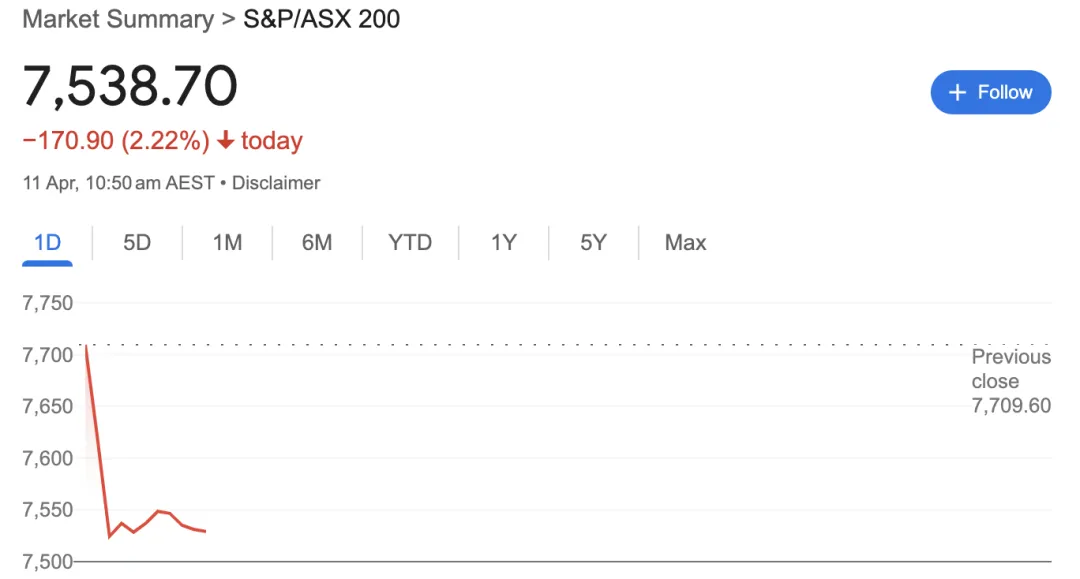Go to Market Summary breadcrumb

click(x=118, y=19)
